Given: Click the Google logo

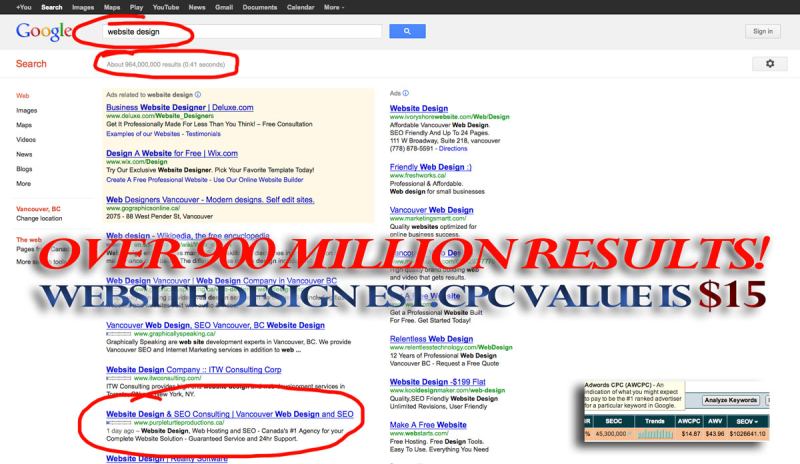Looking at the screenshot, I should click(44, 32).
